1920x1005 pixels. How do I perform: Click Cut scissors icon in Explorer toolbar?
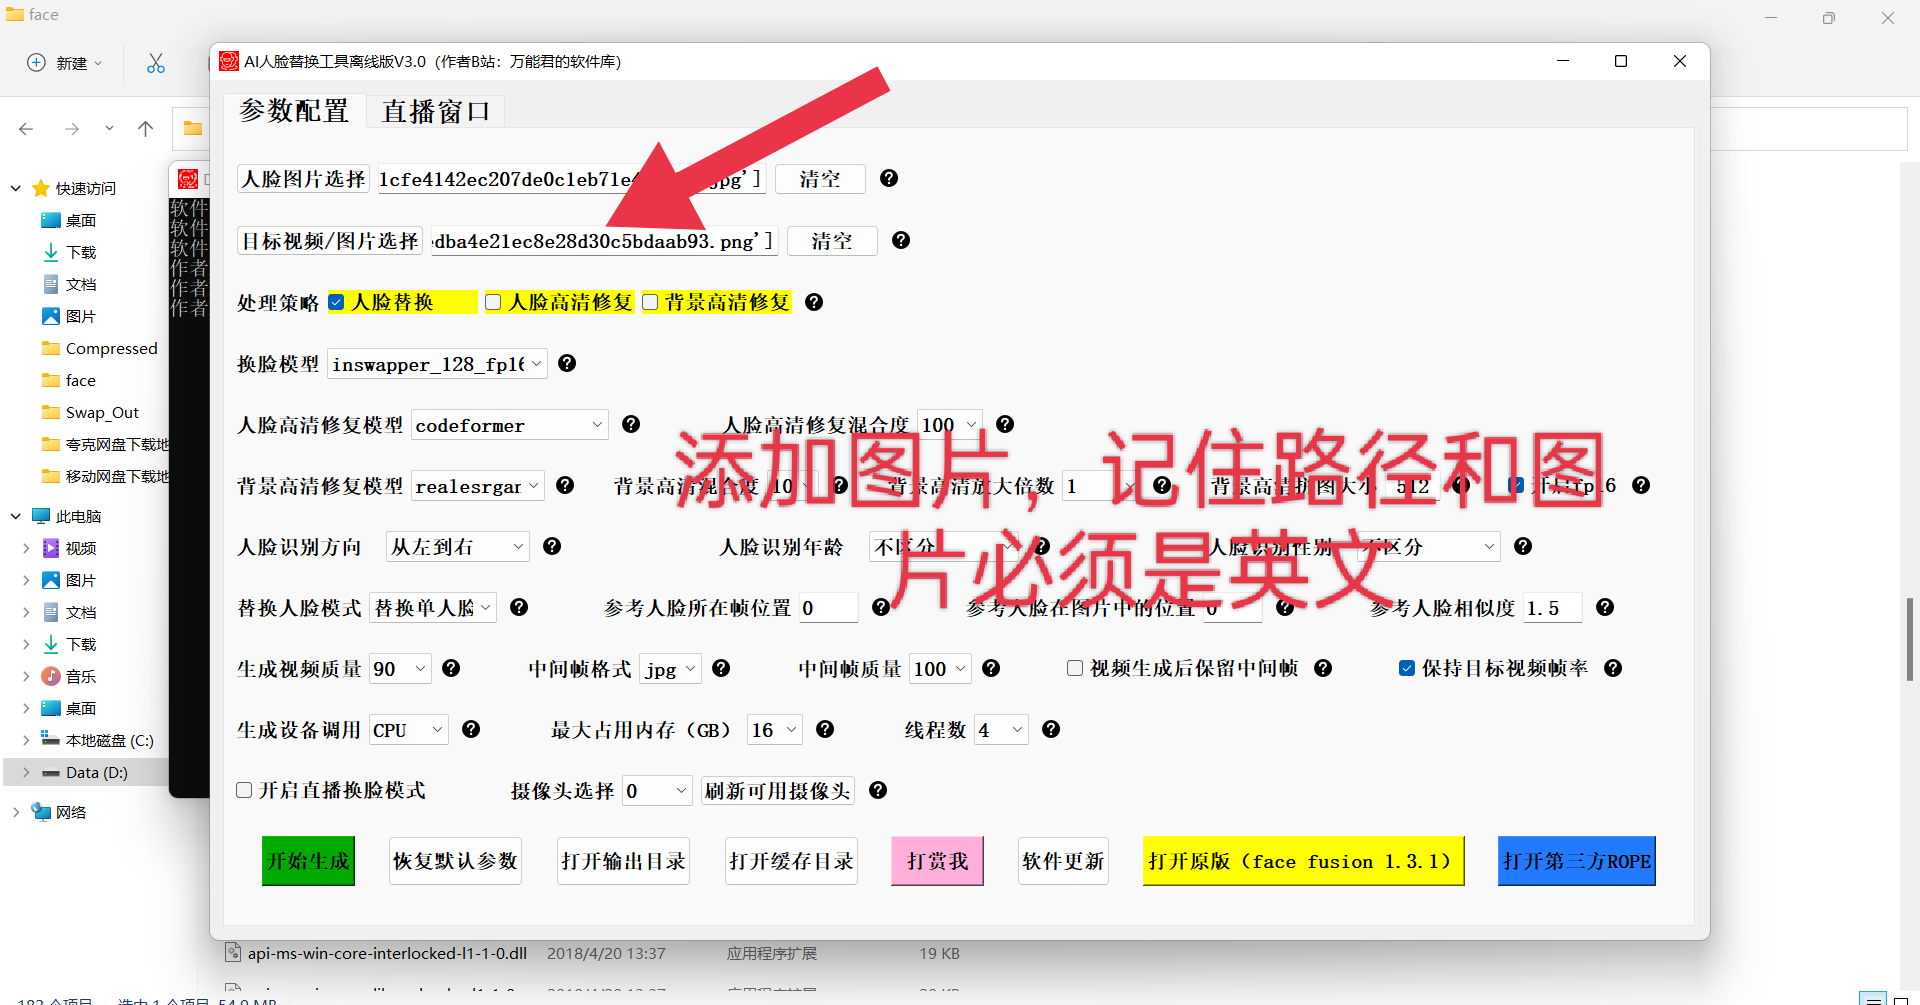pos(156,63)
